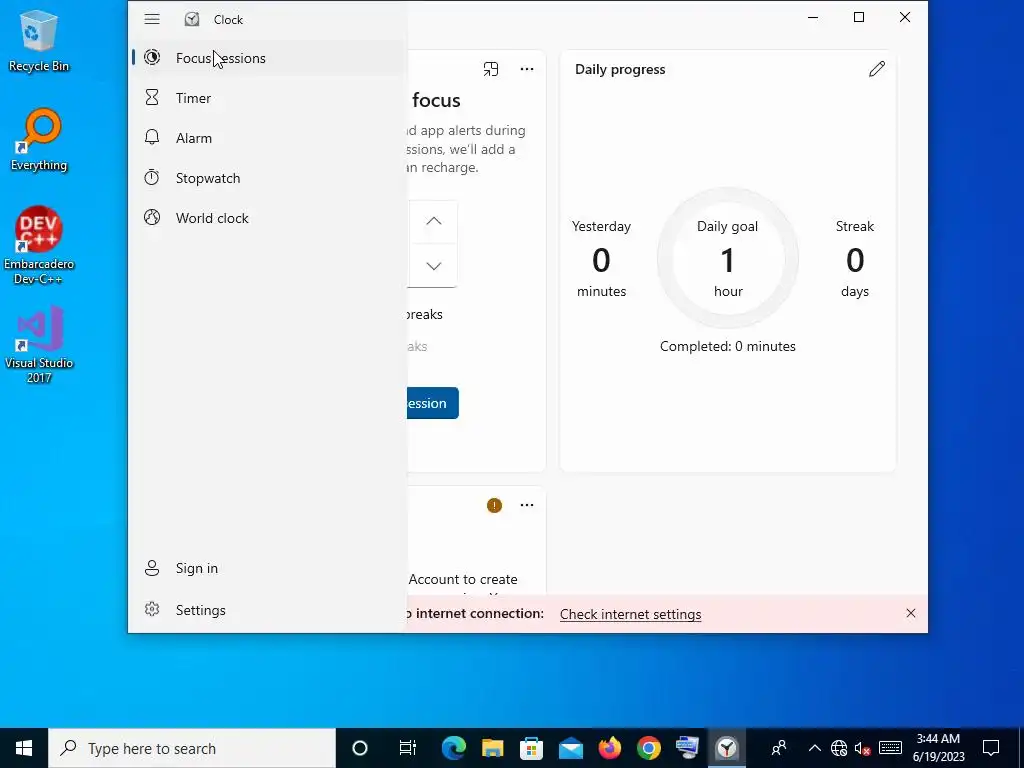1024x768 pixels.
Task: Click the taskbar search box
Action: (192, 748)
